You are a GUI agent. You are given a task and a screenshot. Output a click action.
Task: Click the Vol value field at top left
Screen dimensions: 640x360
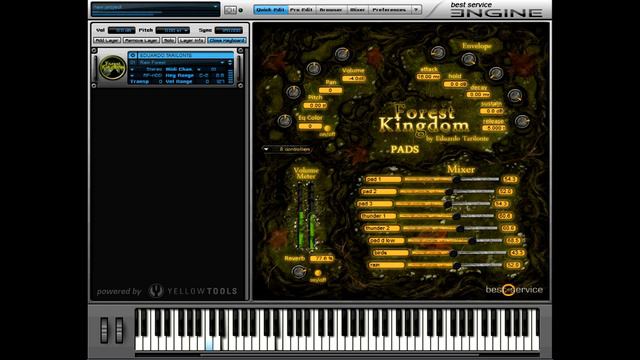click(121, 31)
